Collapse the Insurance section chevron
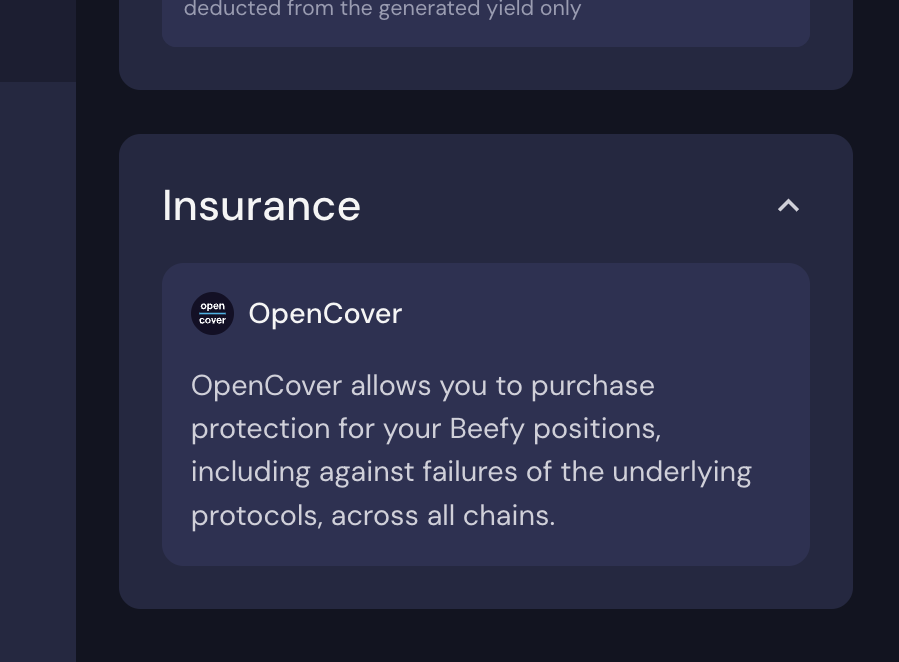Screen dimensions: 899x662 point(788,206)
